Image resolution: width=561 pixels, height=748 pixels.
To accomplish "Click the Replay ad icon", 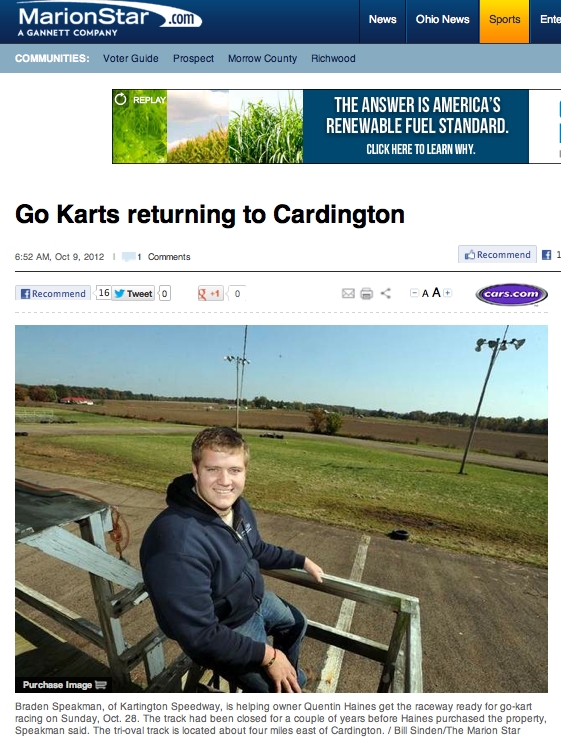I will [121, 99].
